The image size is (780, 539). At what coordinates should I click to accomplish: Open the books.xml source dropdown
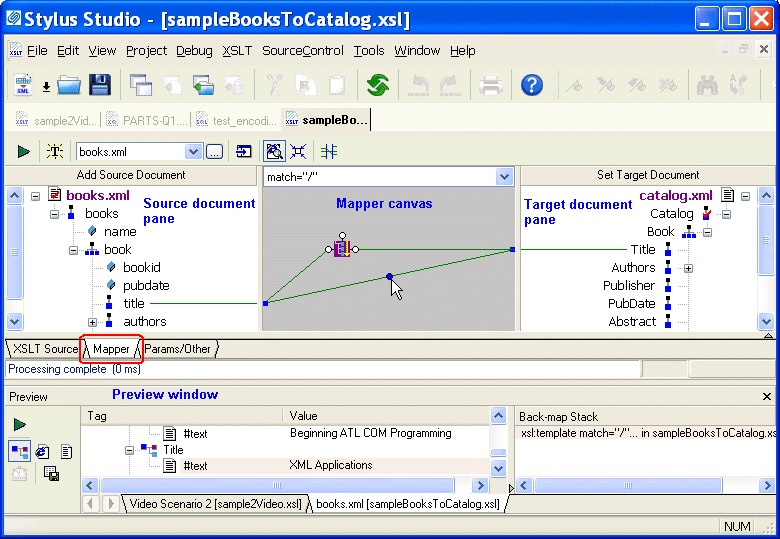(193, 152)
